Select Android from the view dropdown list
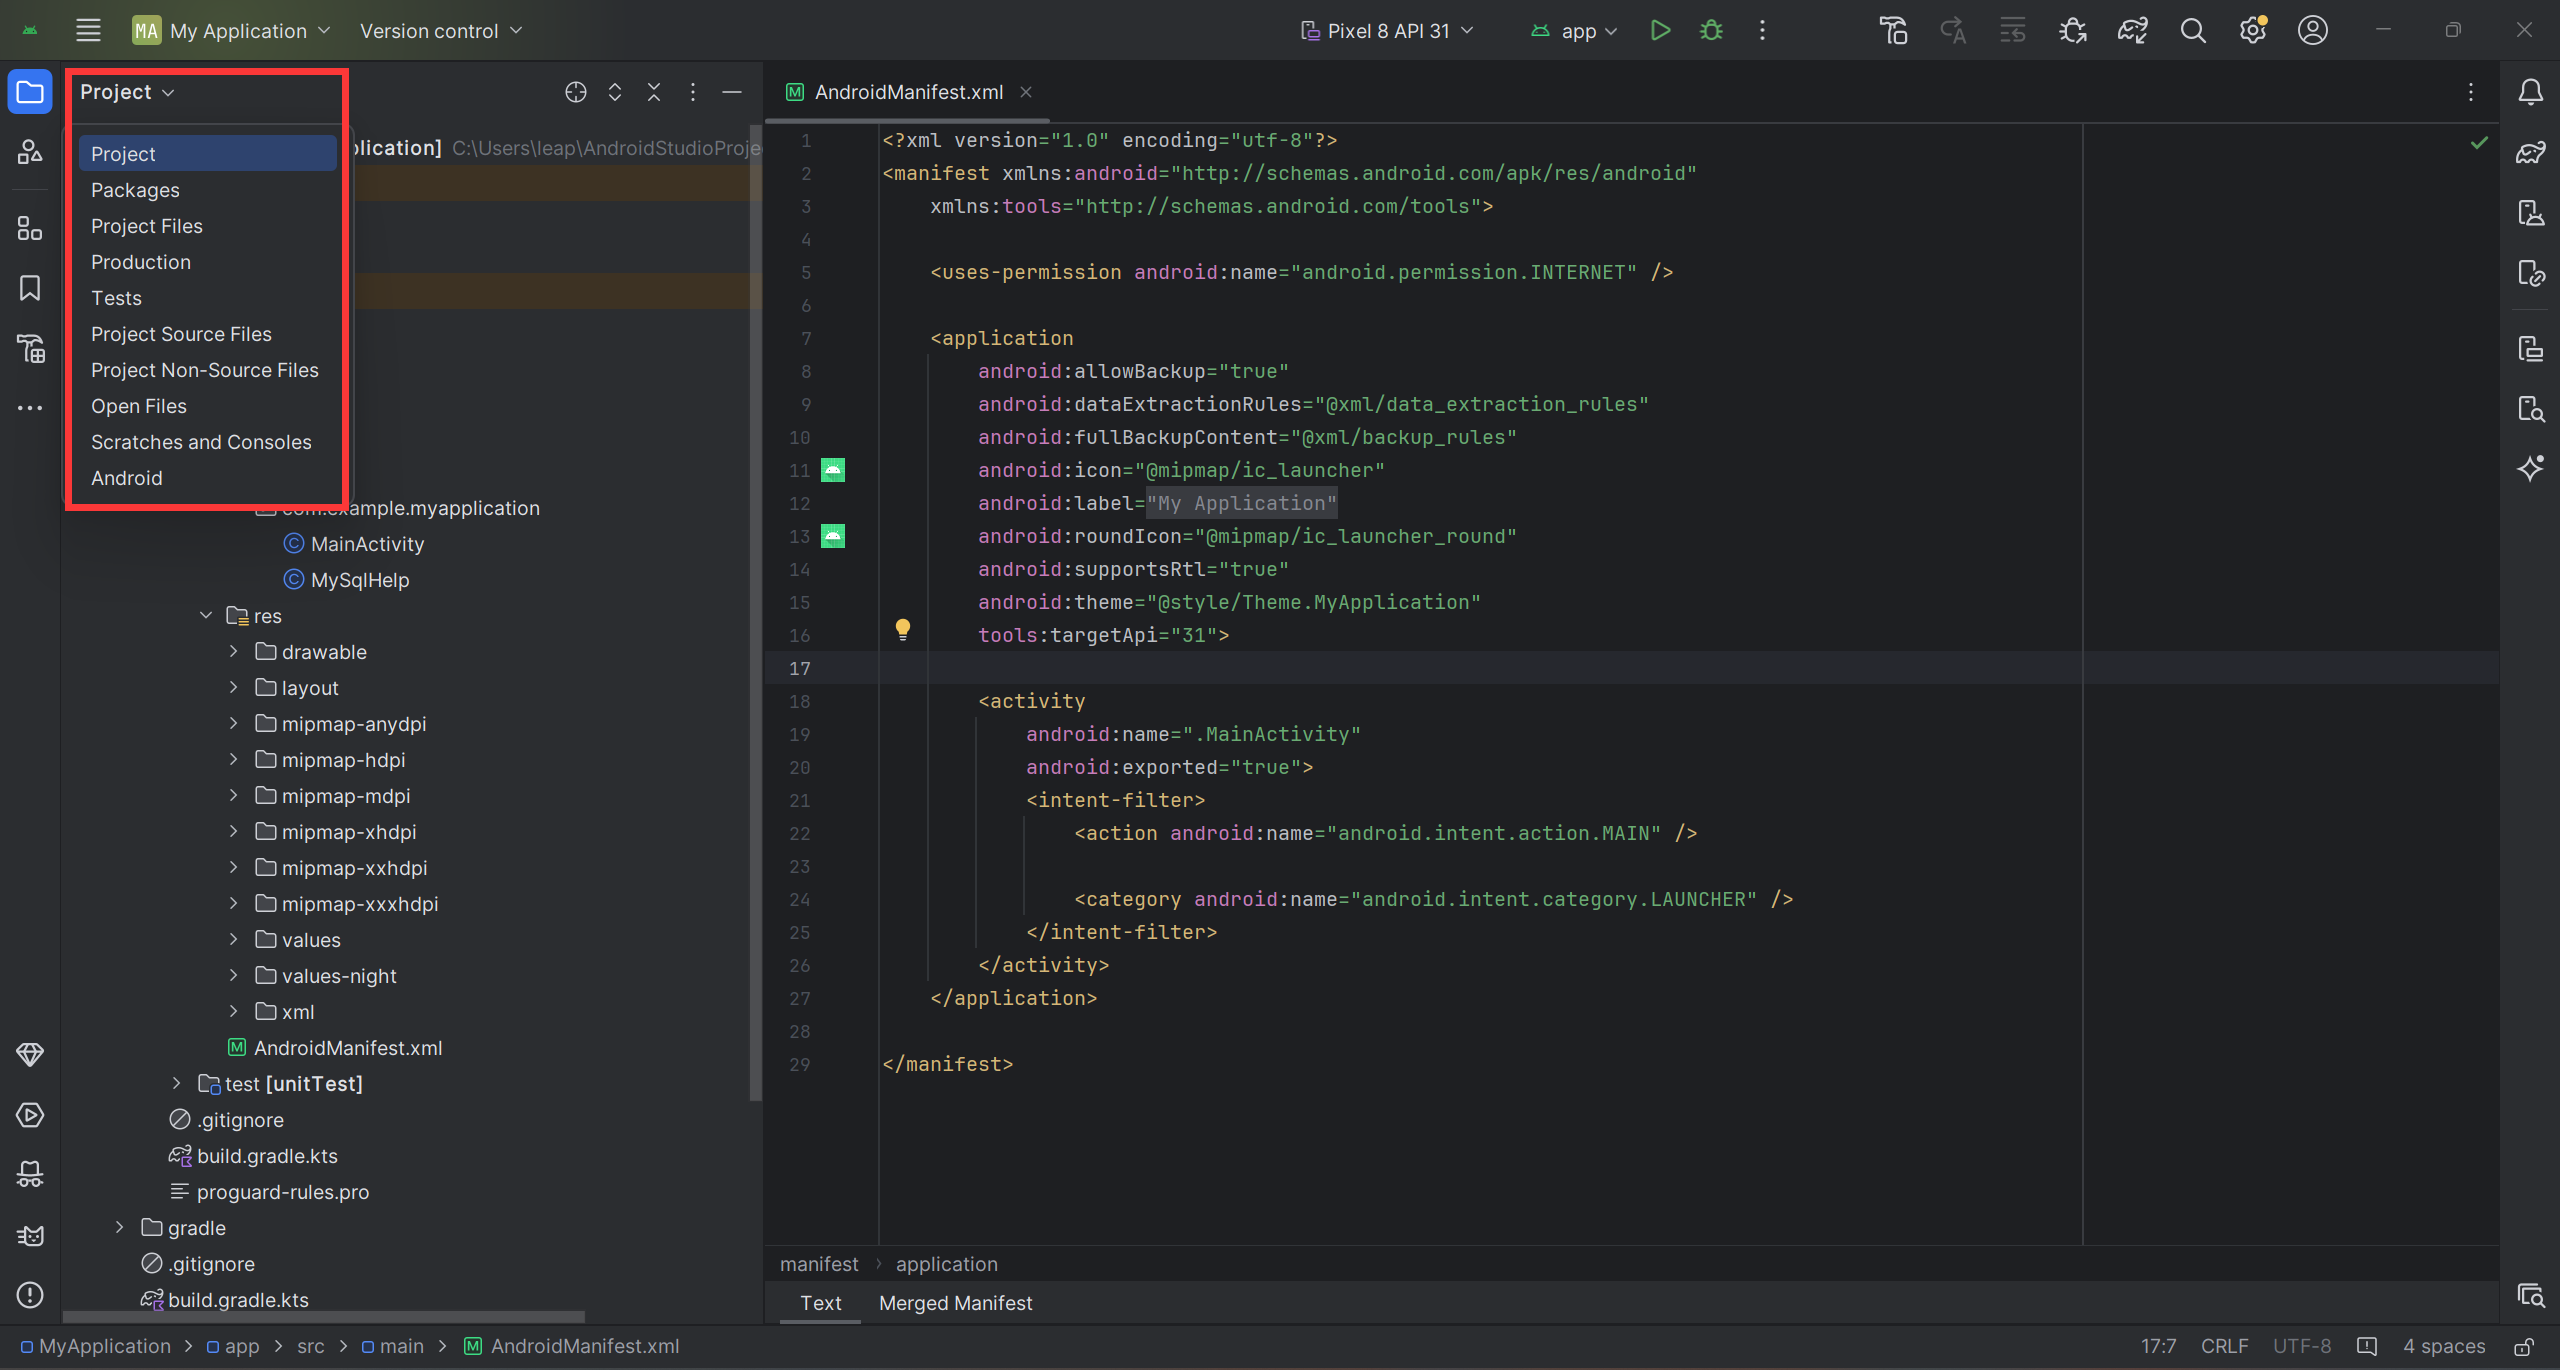The height and width of the screenshot is (1370, 2560). (x=126, y=478)
